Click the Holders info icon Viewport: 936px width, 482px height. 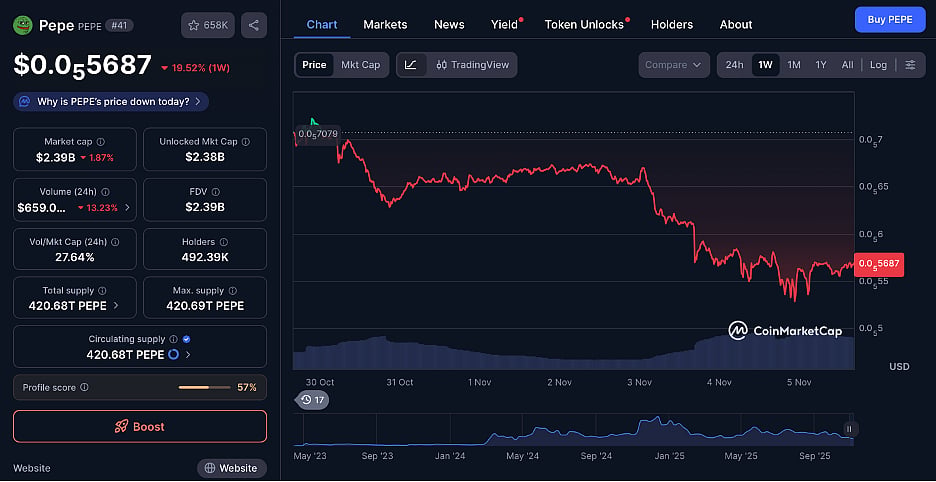[223, 242]
